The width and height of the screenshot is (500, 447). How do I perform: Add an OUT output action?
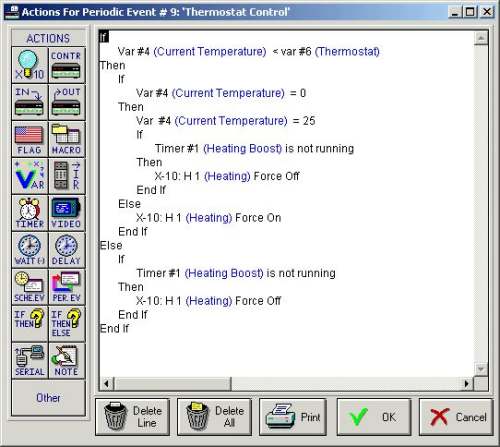click(x=66, y=102)
